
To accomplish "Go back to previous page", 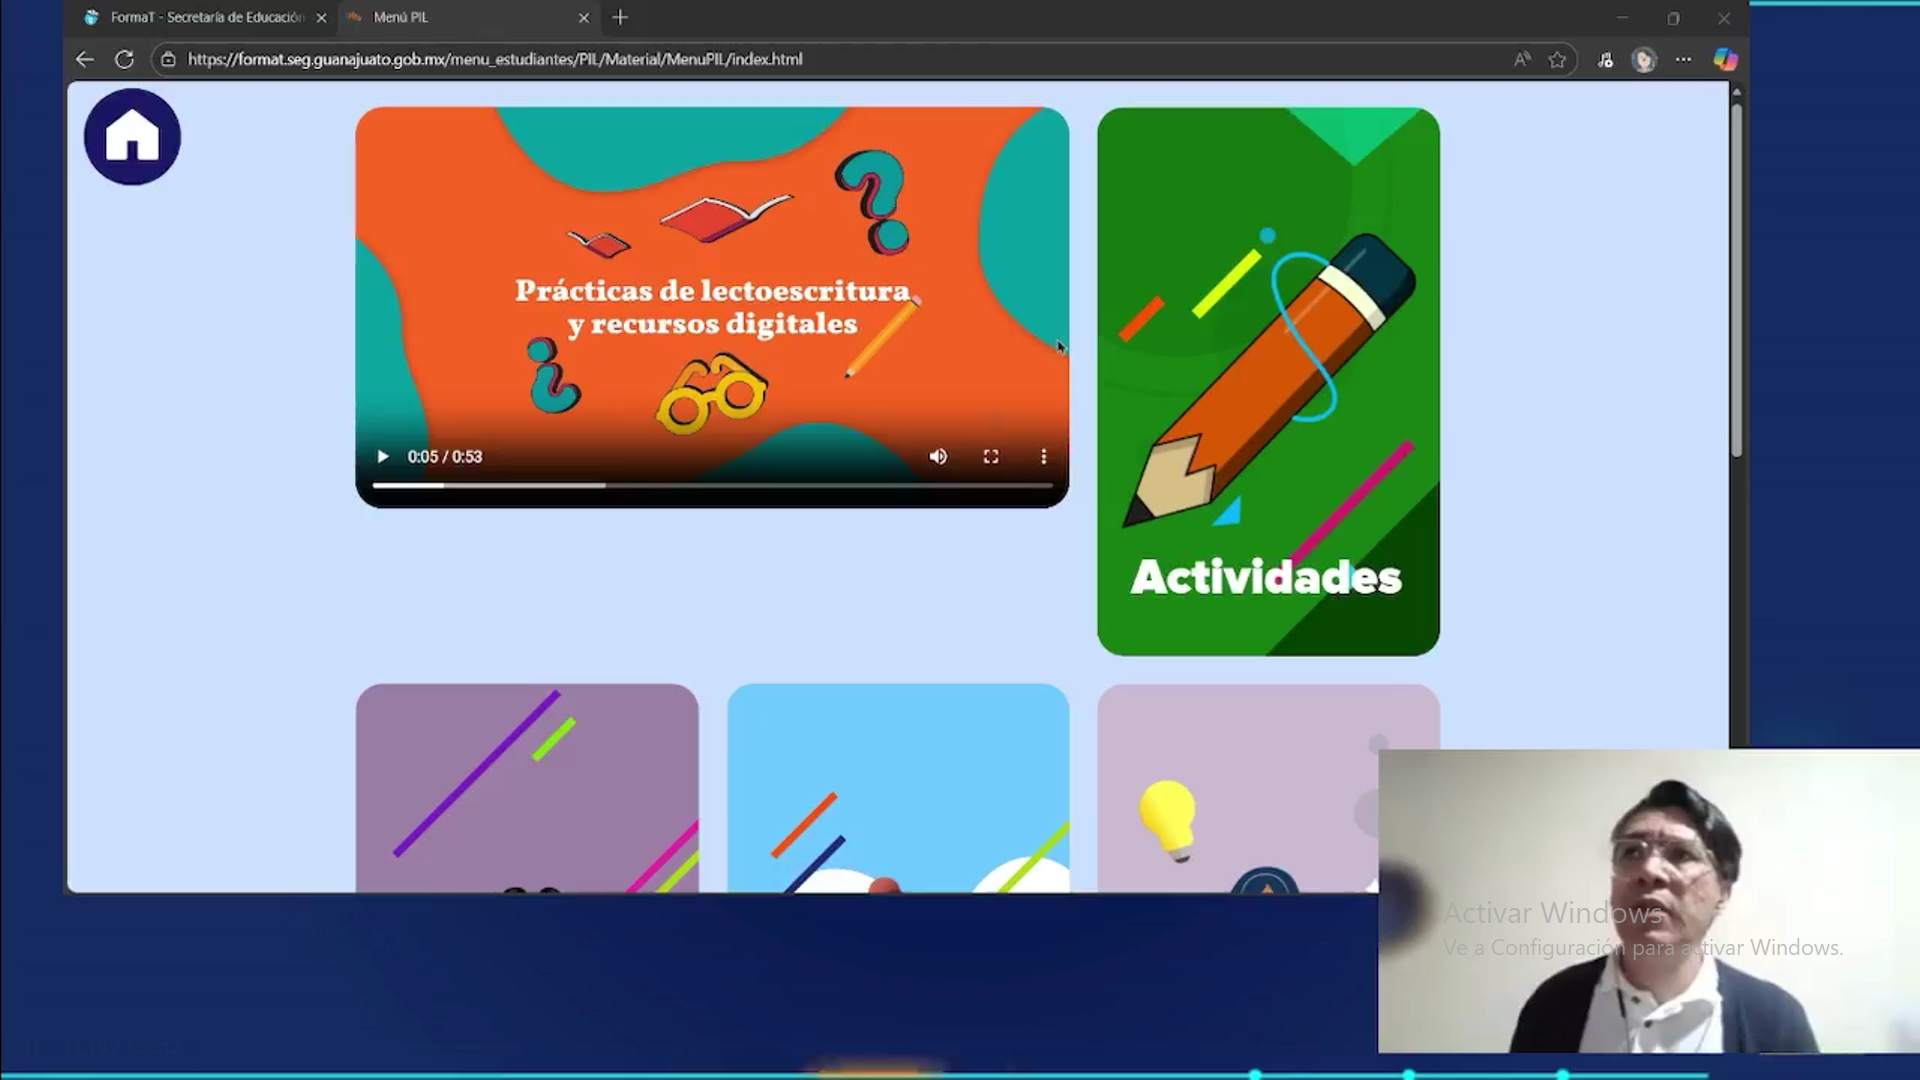I will pos(85,59).
